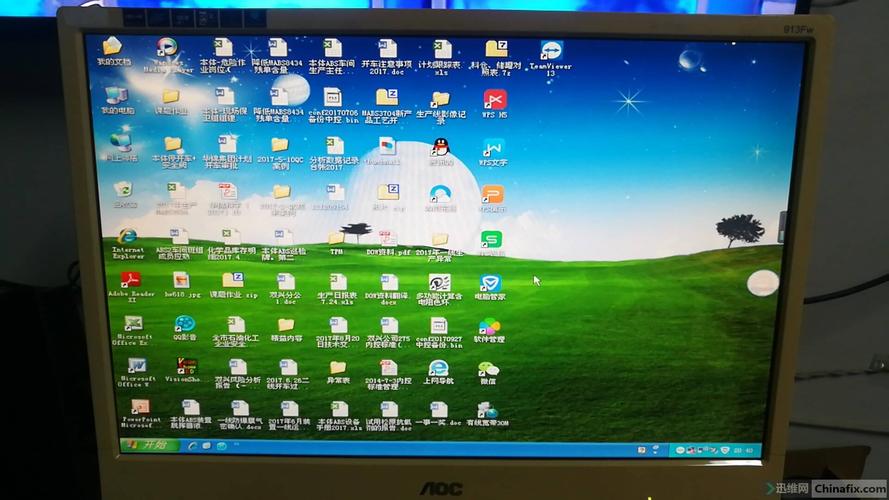Open the 2014-7-3内控标准管理 PDF
Image resolution: width=889 pixels, height=500 pixels.
(x=388, y=367)
